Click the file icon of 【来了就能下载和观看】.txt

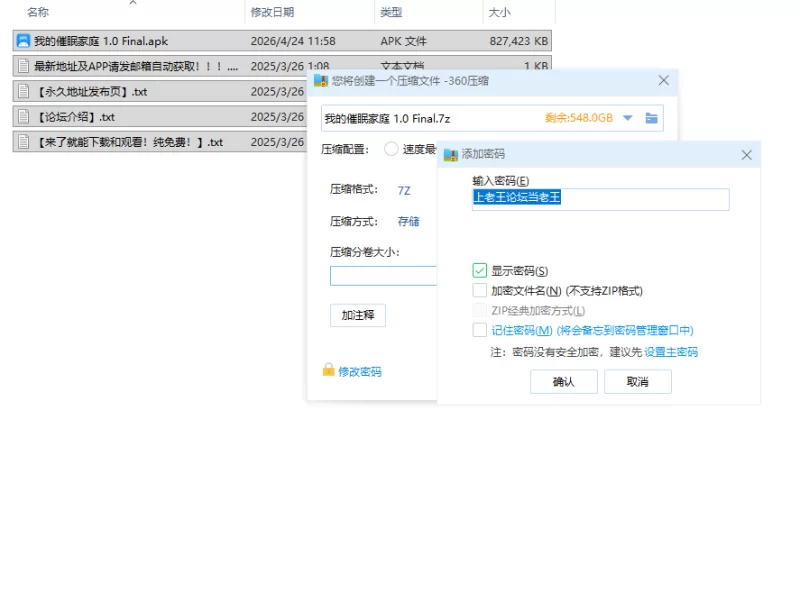click(x=23, y=141)
